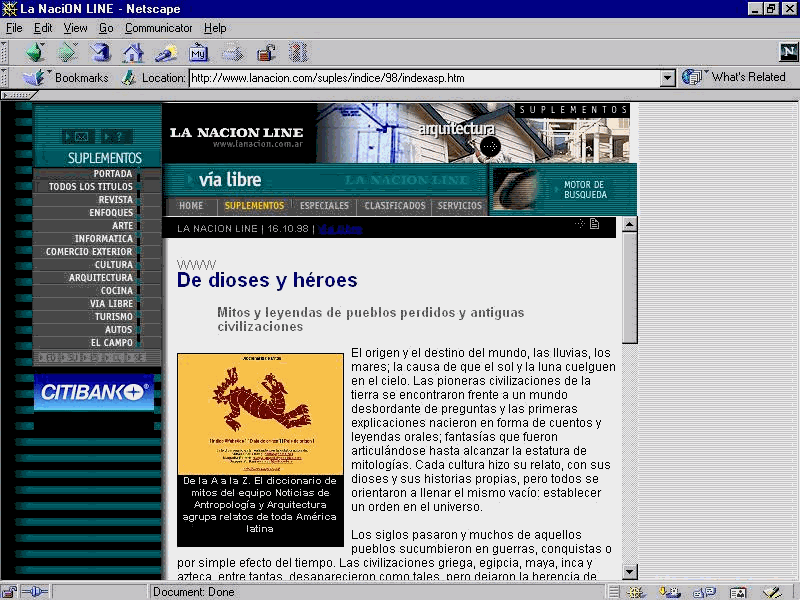
Task: Click the Forward navigation arrow
Action: (68, 53)
